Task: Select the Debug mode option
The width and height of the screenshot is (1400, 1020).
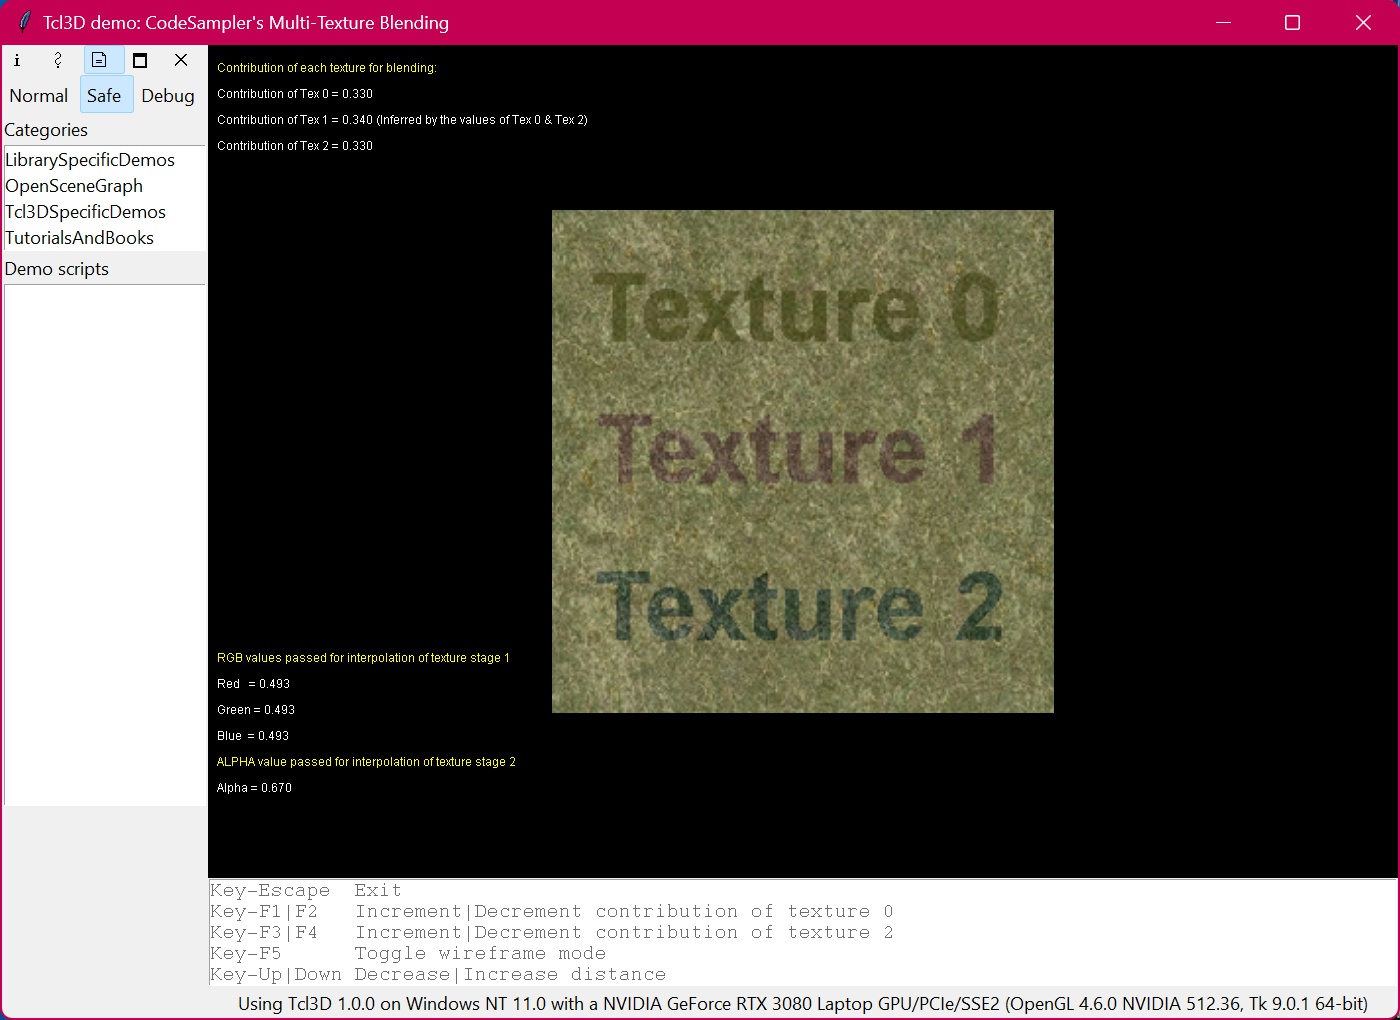Action: (168, 96)
